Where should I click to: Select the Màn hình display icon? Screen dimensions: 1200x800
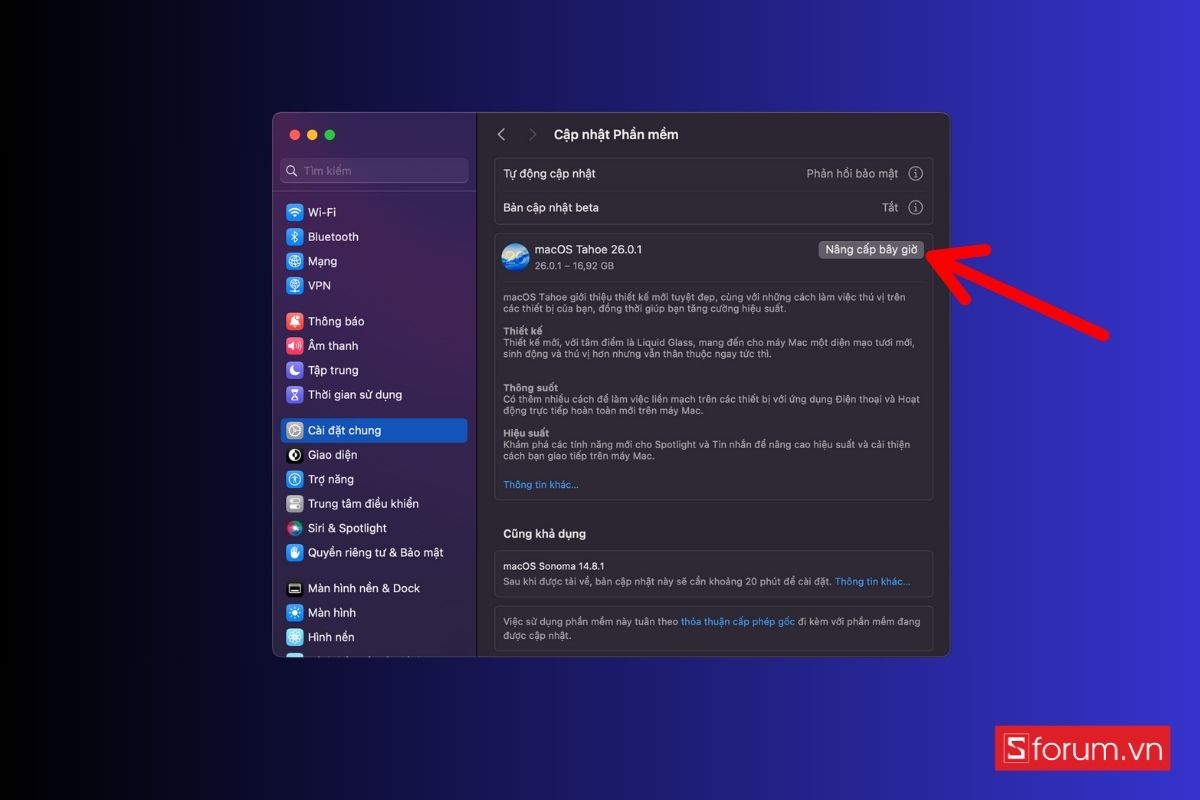(294, 612)
